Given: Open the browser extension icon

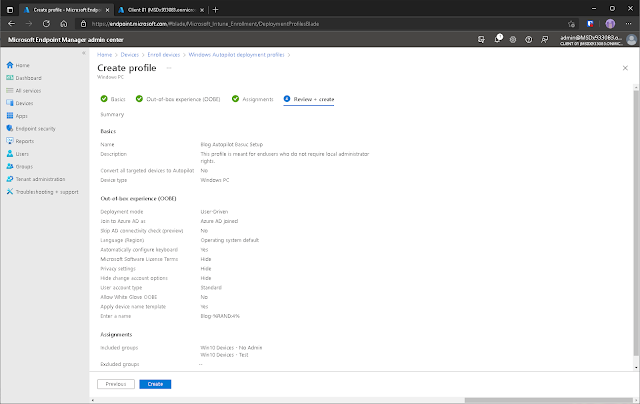Looking at the screenshot, I should click(x=590, y=24).
